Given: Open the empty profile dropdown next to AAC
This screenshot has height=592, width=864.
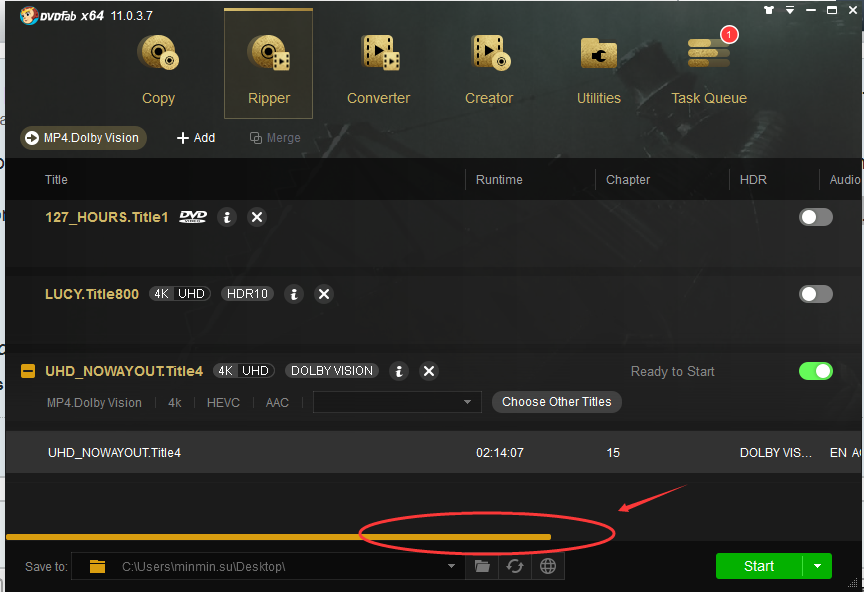Looking at the screenshot, I should click(397, 402).
